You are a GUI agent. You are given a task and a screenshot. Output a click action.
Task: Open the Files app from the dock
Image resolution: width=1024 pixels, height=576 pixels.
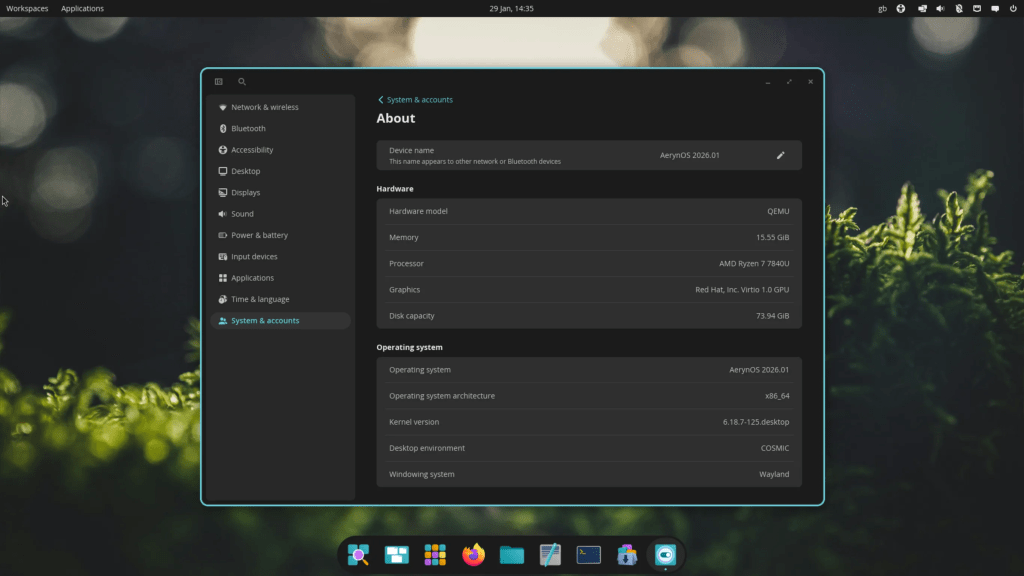(x=511, y=555)
